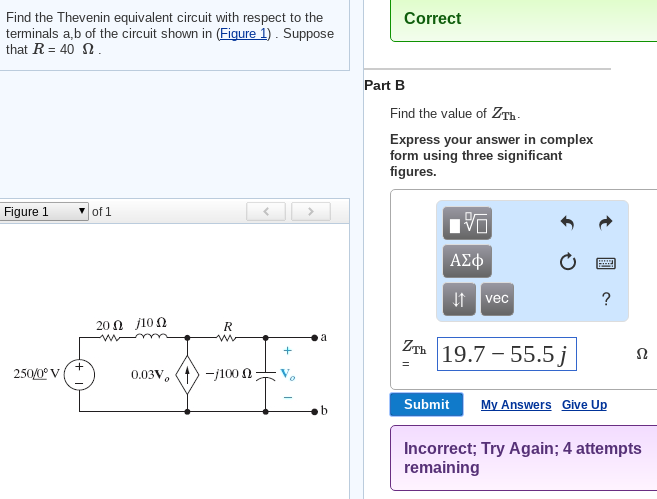Click the 'j10 Ω' inductor label

151,323
